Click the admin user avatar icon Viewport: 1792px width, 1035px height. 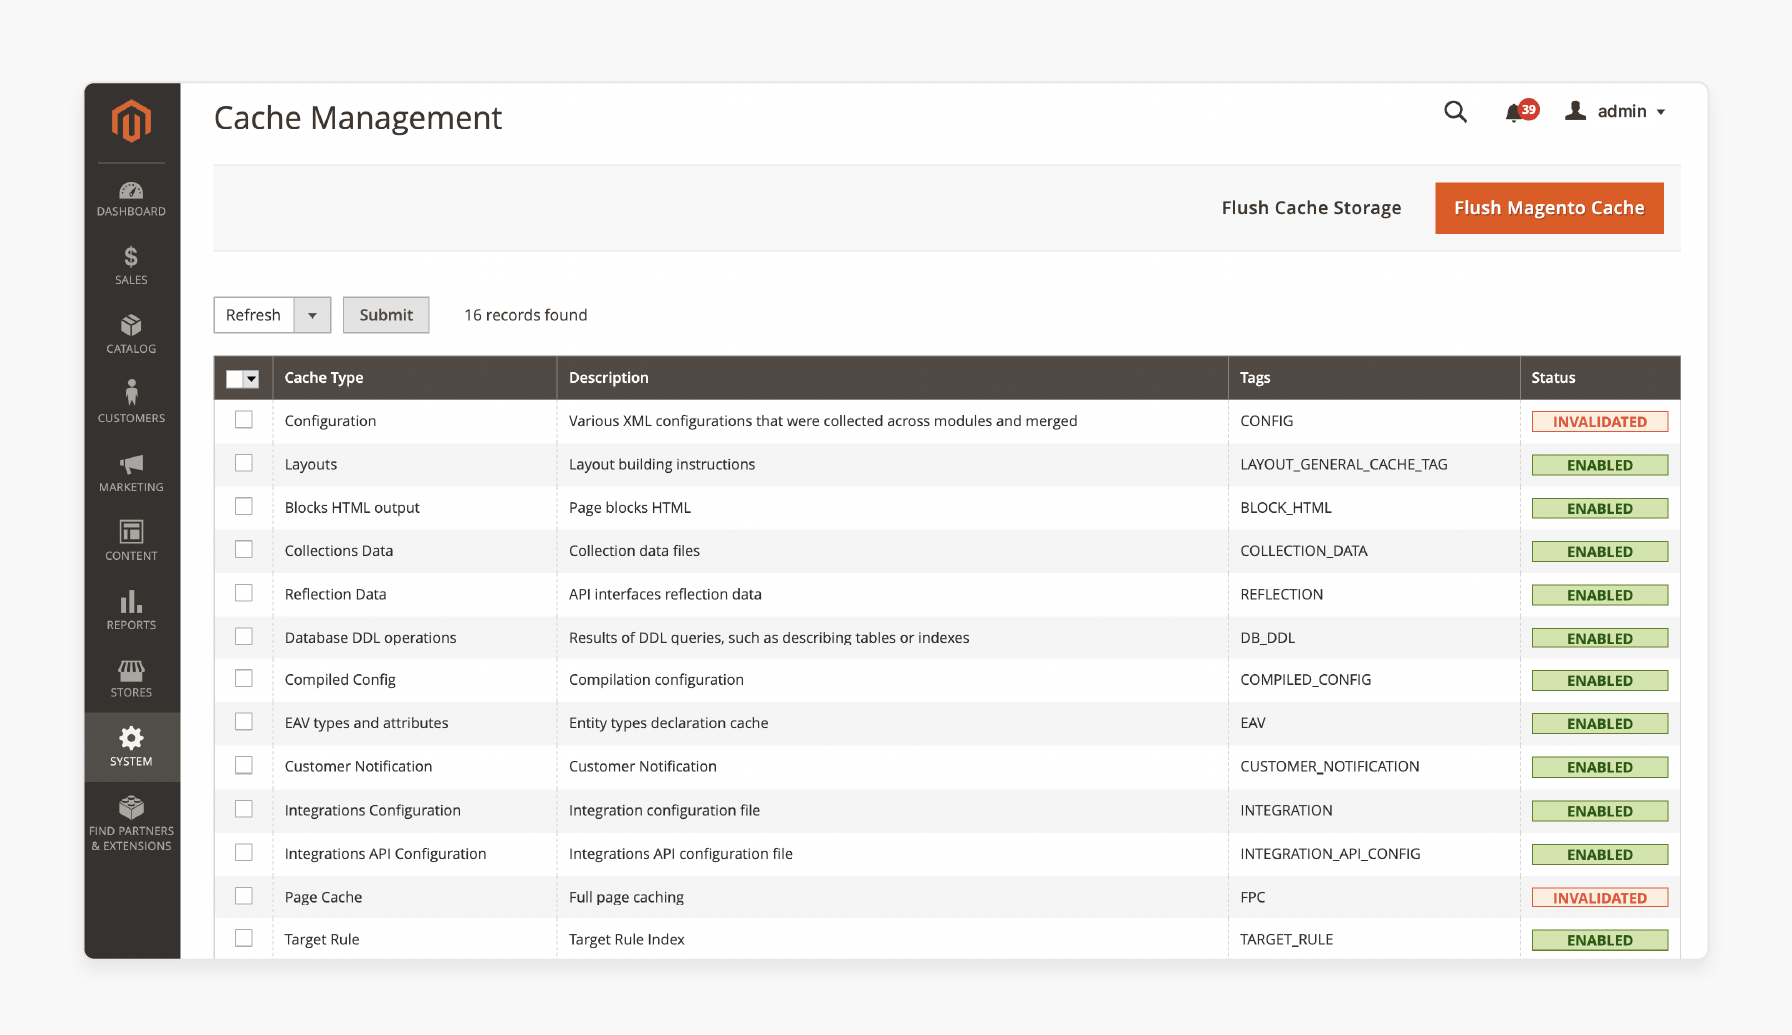click(x=1576, y=111)
